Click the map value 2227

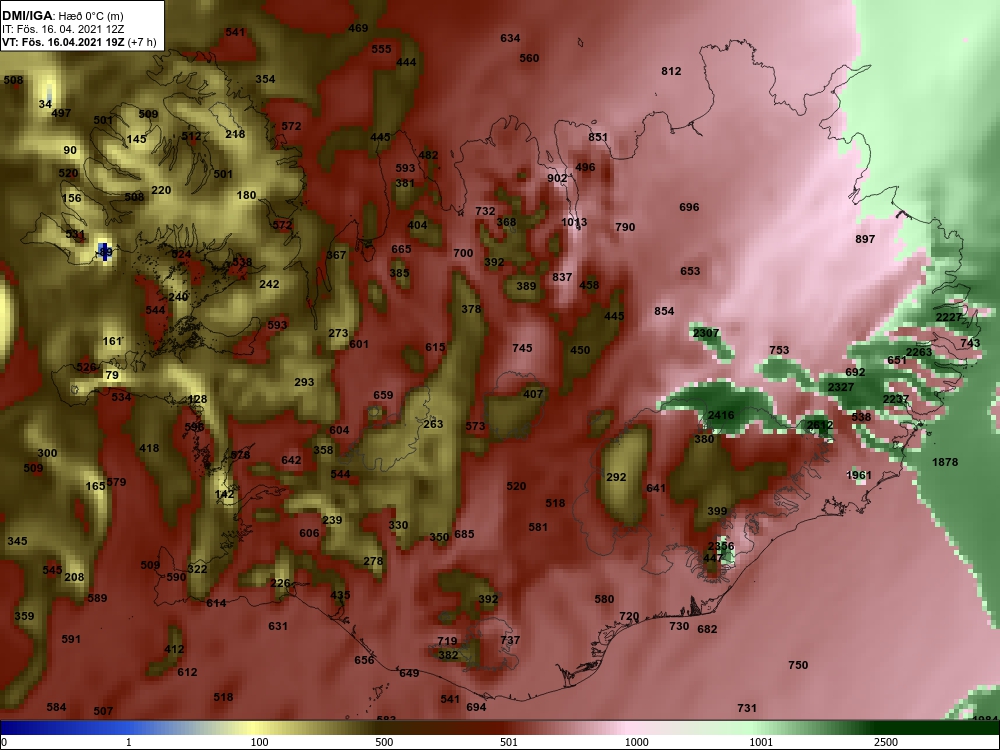[948, 317]
